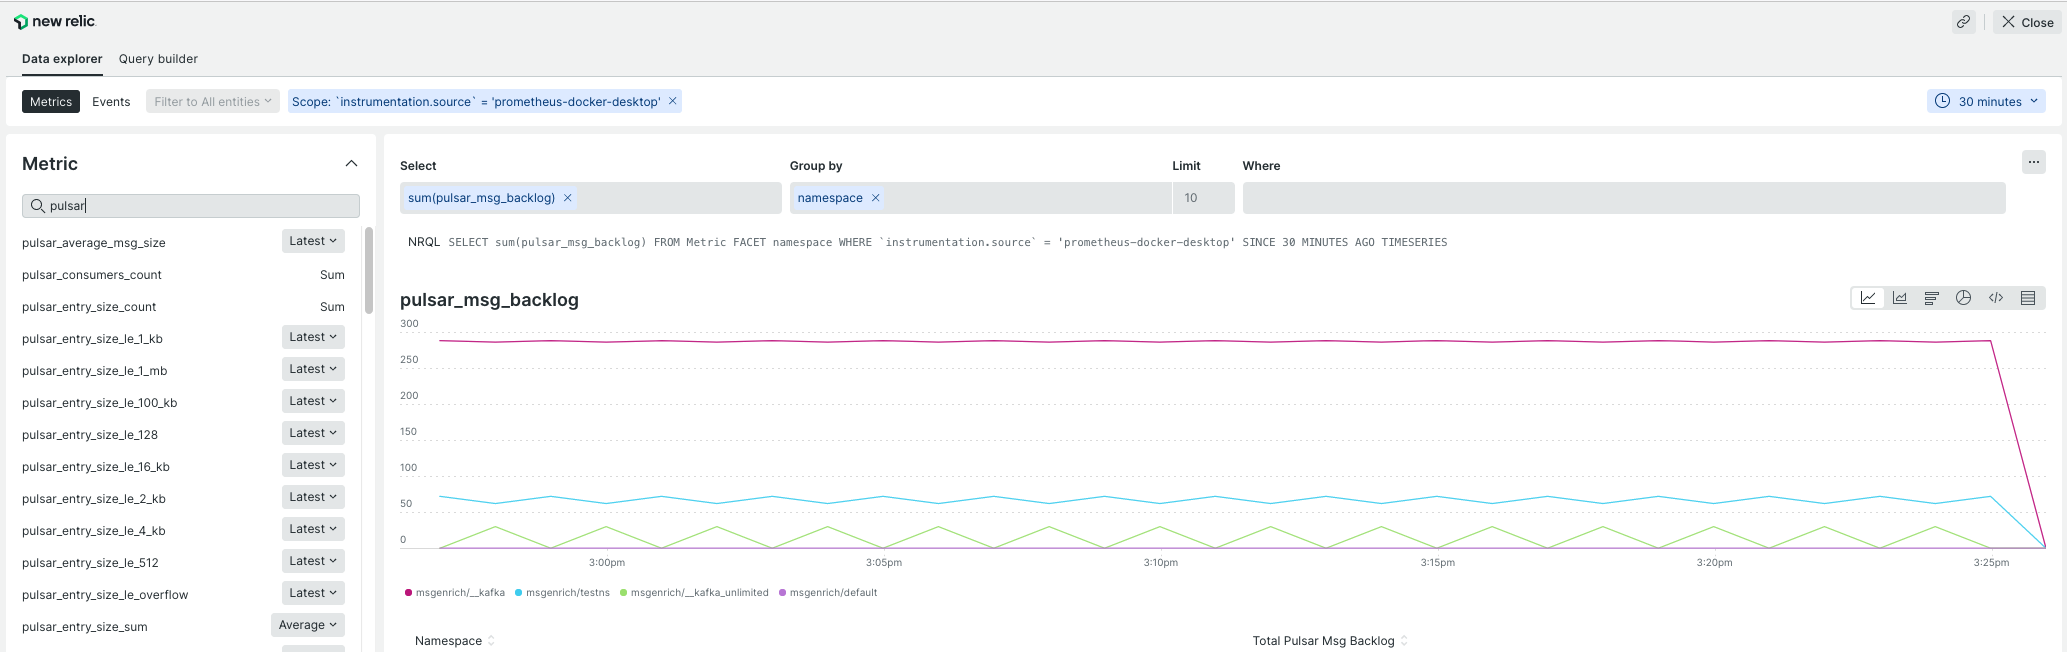Toggle to the Events data type

(x=111, y=102)
